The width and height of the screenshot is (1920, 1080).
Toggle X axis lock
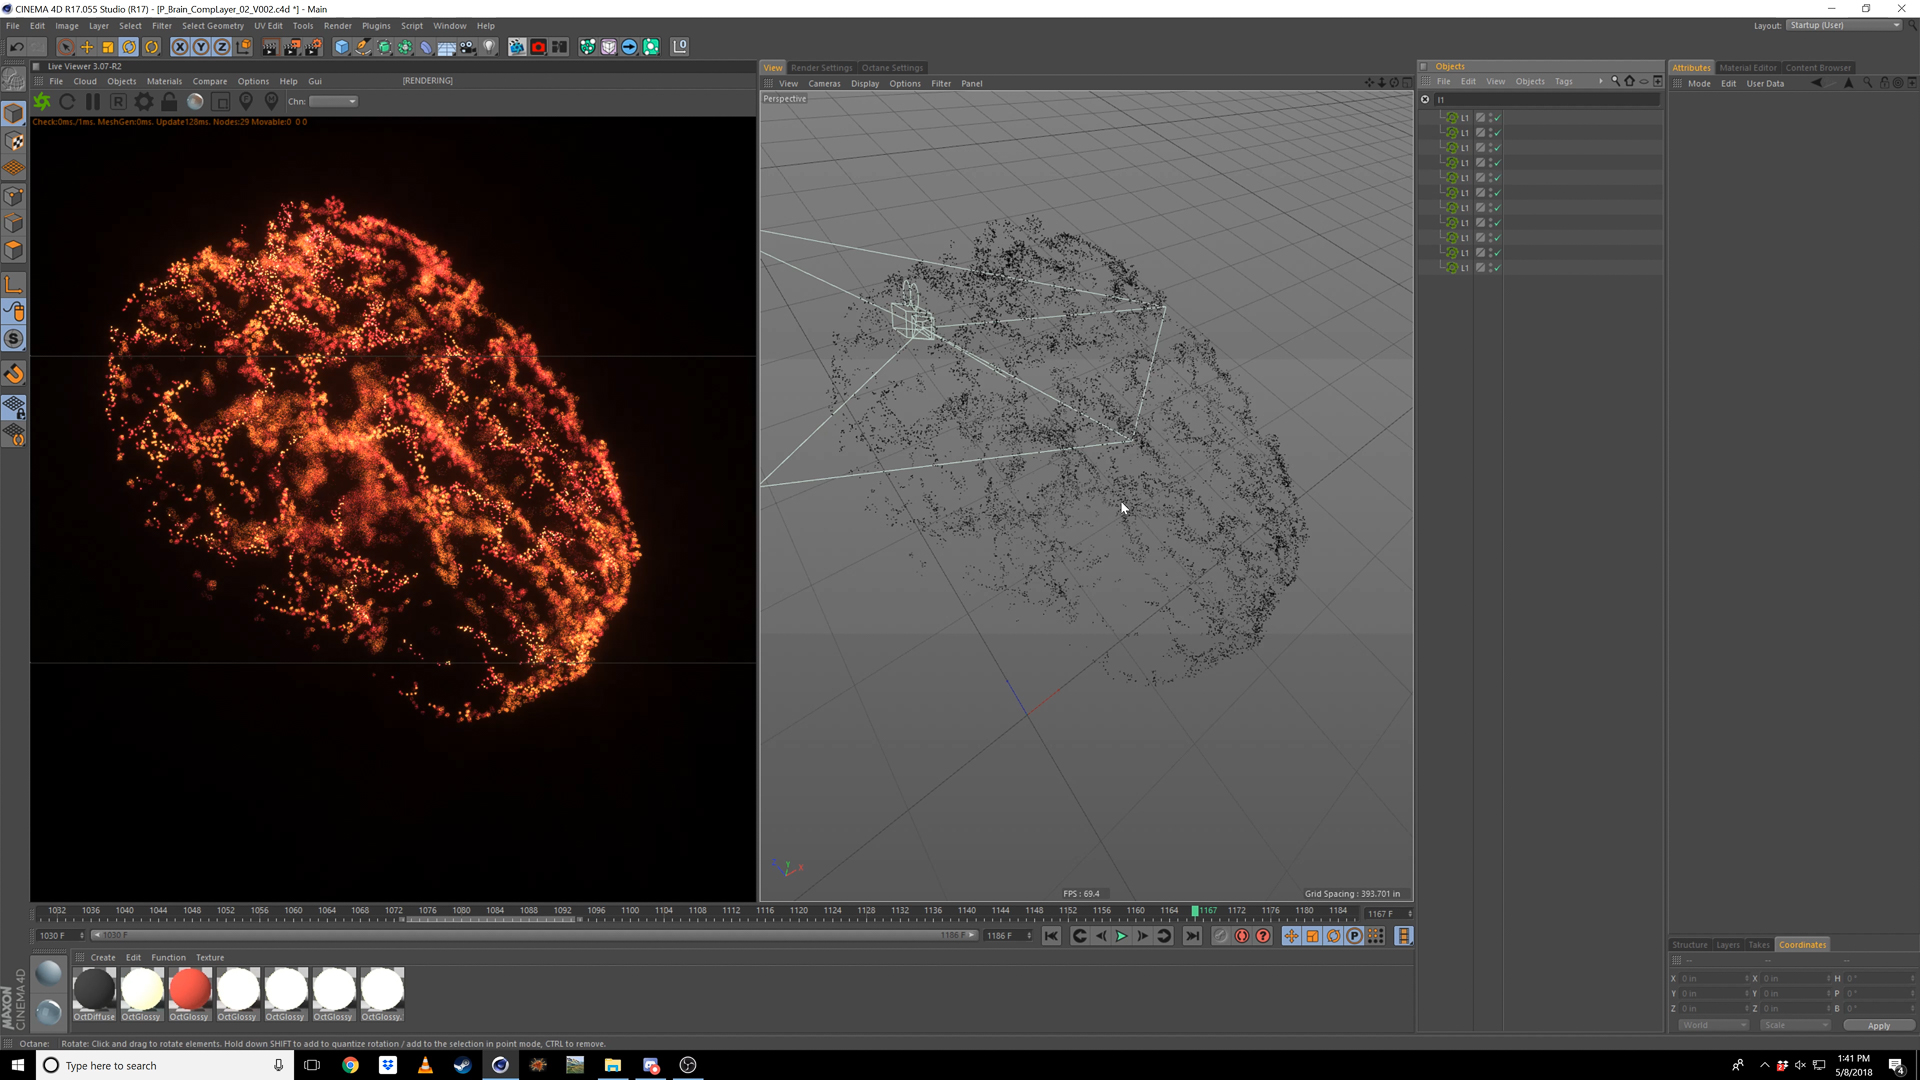[180, 47]
